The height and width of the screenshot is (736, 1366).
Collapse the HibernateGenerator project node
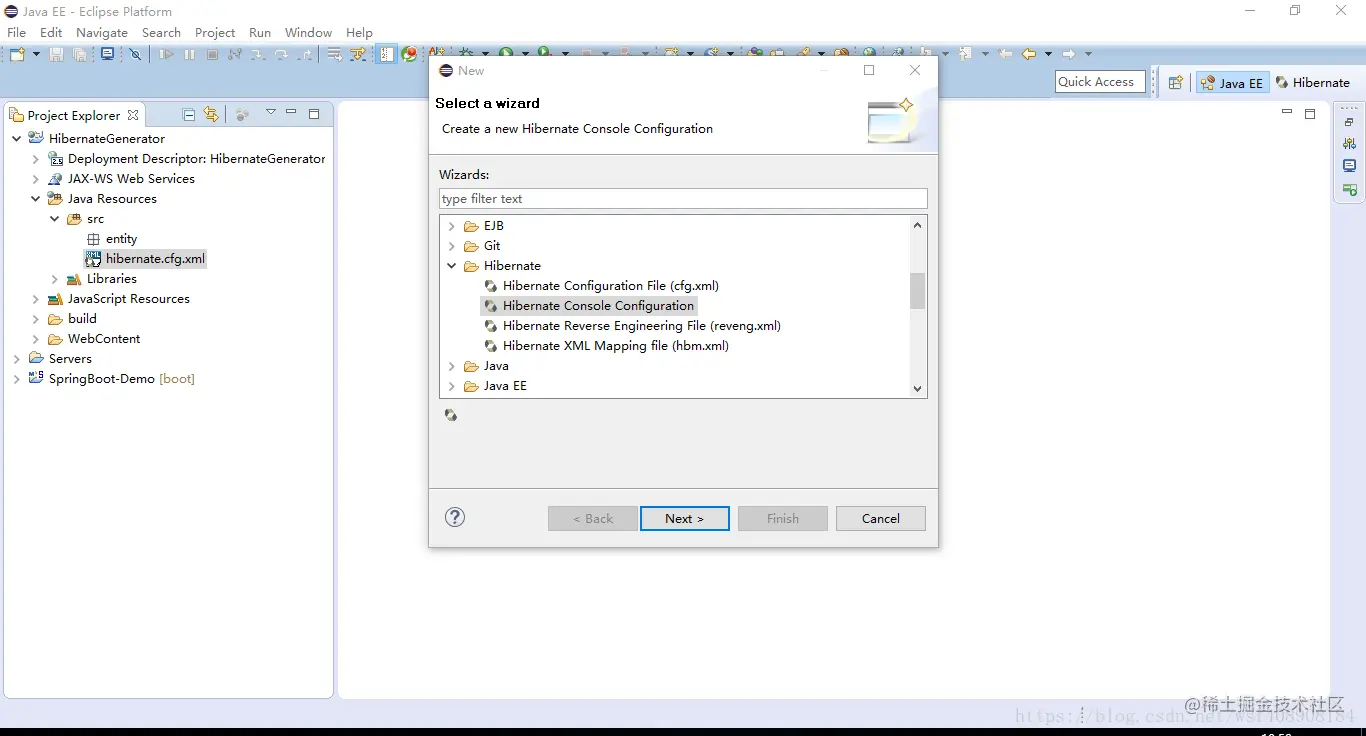[17, 139]
